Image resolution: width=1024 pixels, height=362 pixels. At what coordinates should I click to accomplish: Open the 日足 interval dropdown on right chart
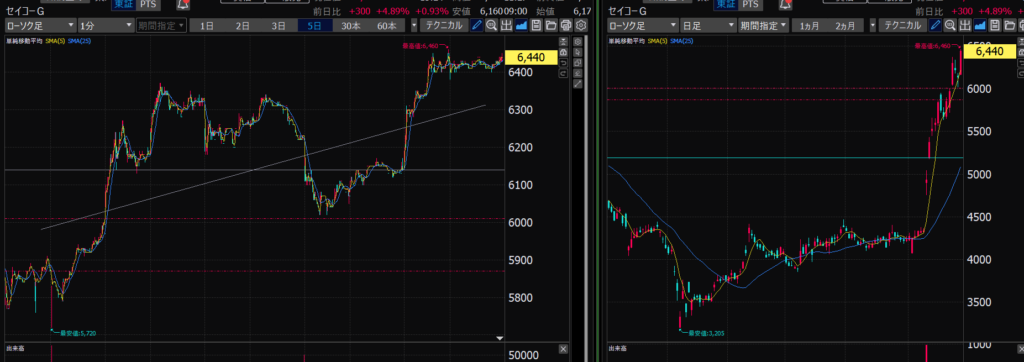point(707,25)
